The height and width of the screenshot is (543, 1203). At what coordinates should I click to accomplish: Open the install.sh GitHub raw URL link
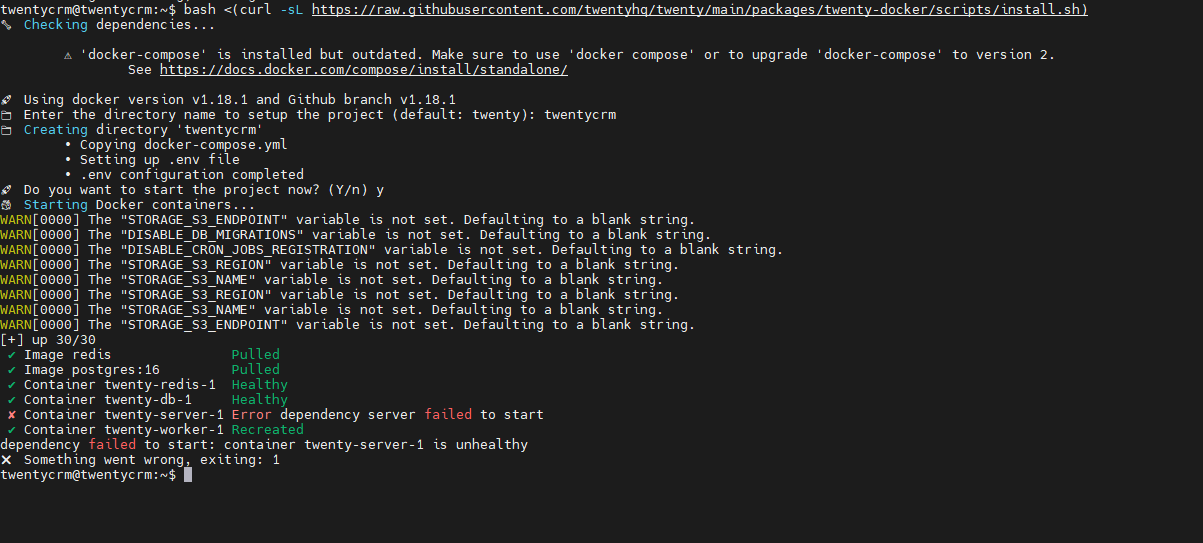(x=699, y=9)
